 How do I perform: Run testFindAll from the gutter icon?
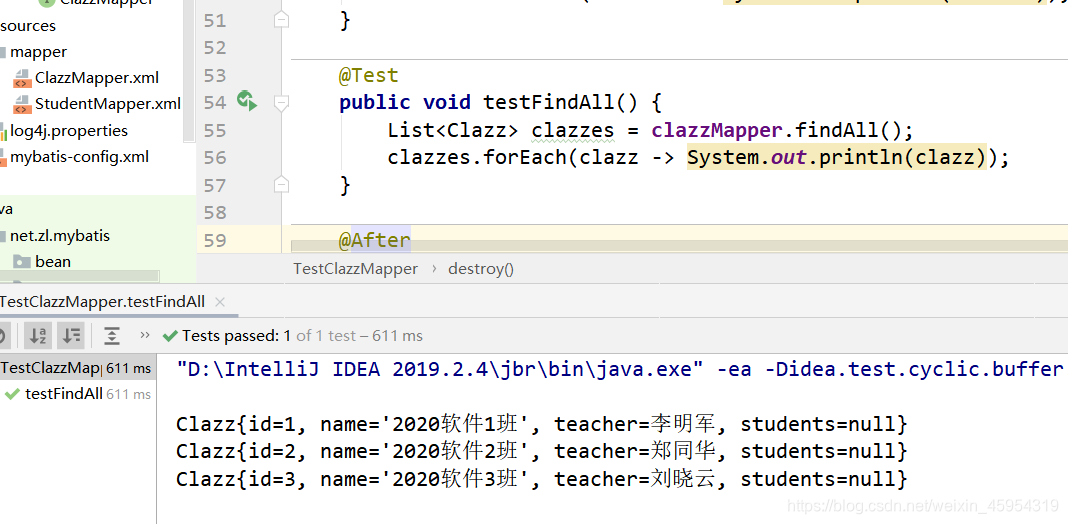247,102
